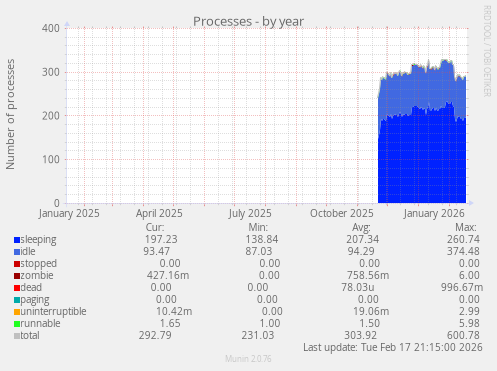
Task: Select total average value 303.92
Action: click(x=361, y=335)
